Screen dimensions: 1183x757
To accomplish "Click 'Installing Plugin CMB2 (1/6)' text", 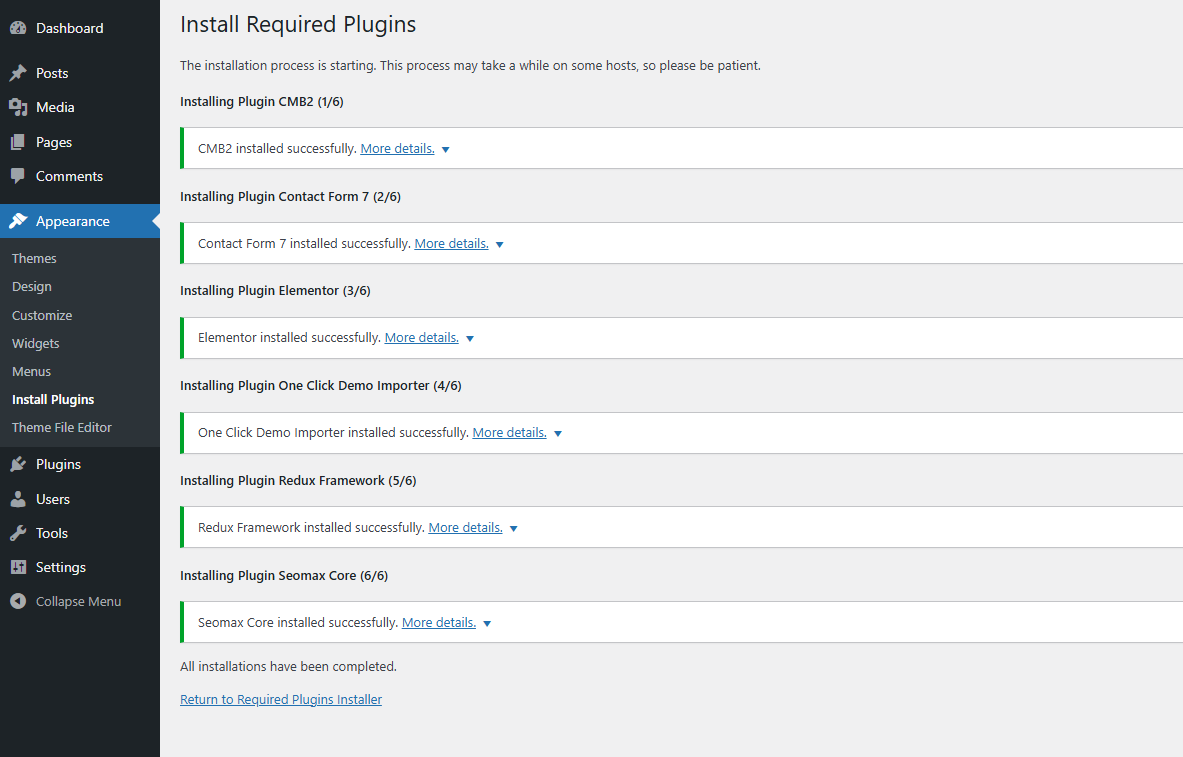I will tap(262, 102).
